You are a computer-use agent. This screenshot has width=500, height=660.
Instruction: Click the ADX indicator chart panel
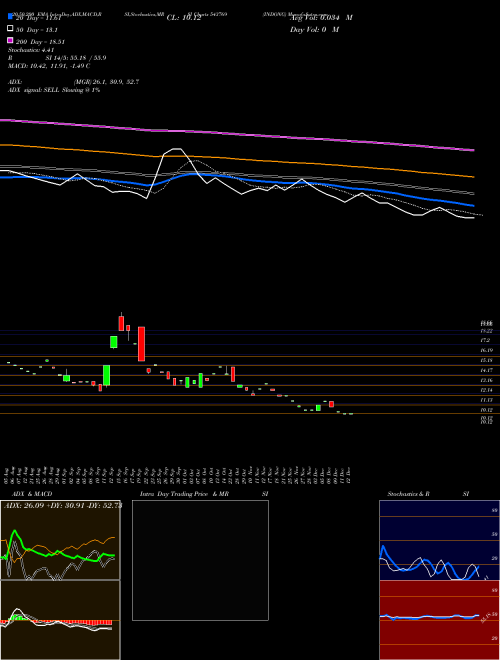(60, 540)
